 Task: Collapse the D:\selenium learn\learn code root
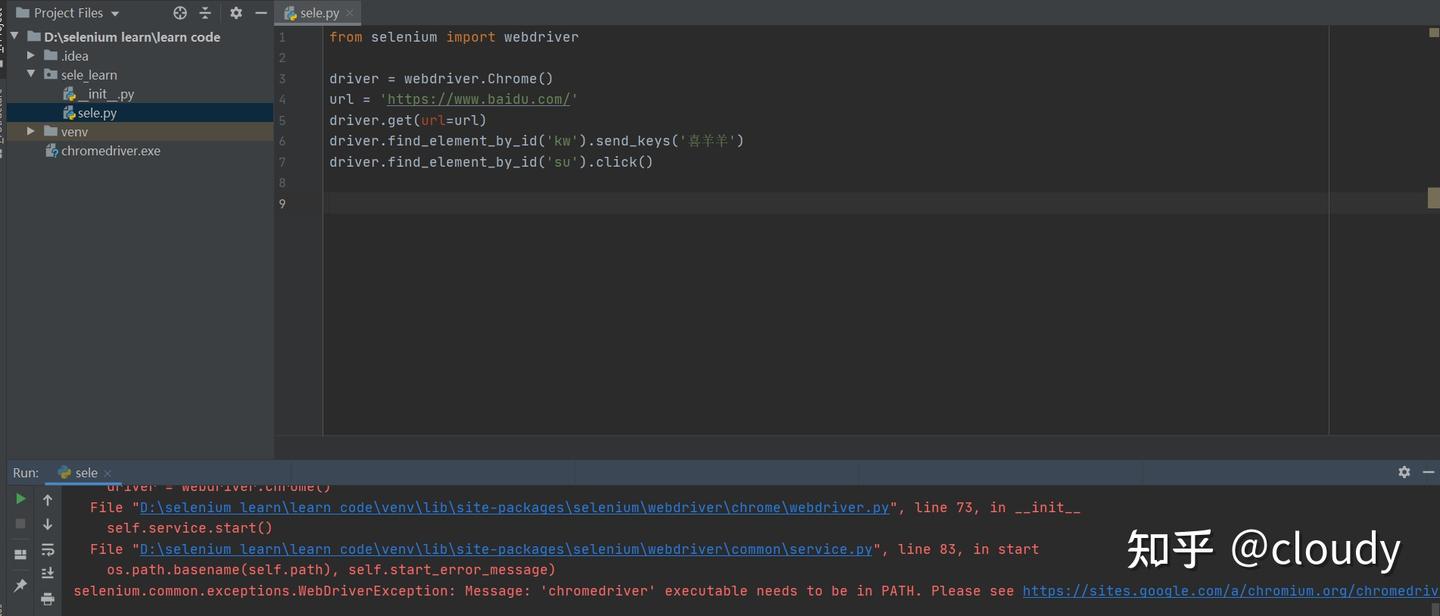click(14, 37)
